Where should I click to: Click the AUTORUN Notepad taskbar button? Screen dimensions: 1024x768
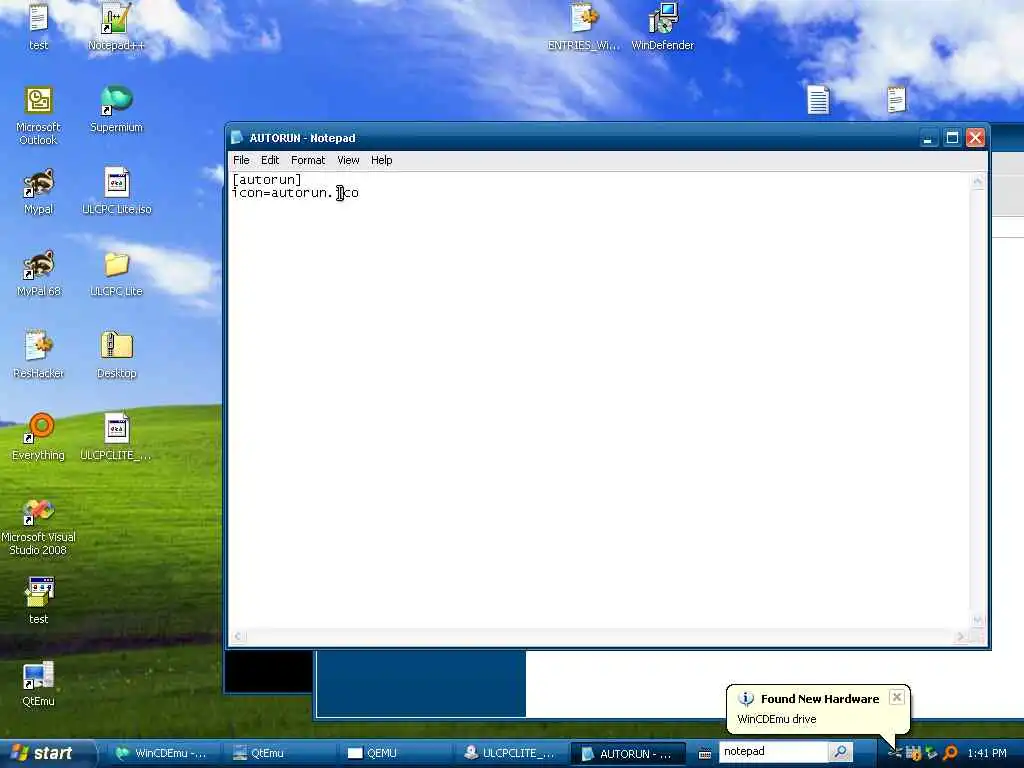[x=628, y=753]
